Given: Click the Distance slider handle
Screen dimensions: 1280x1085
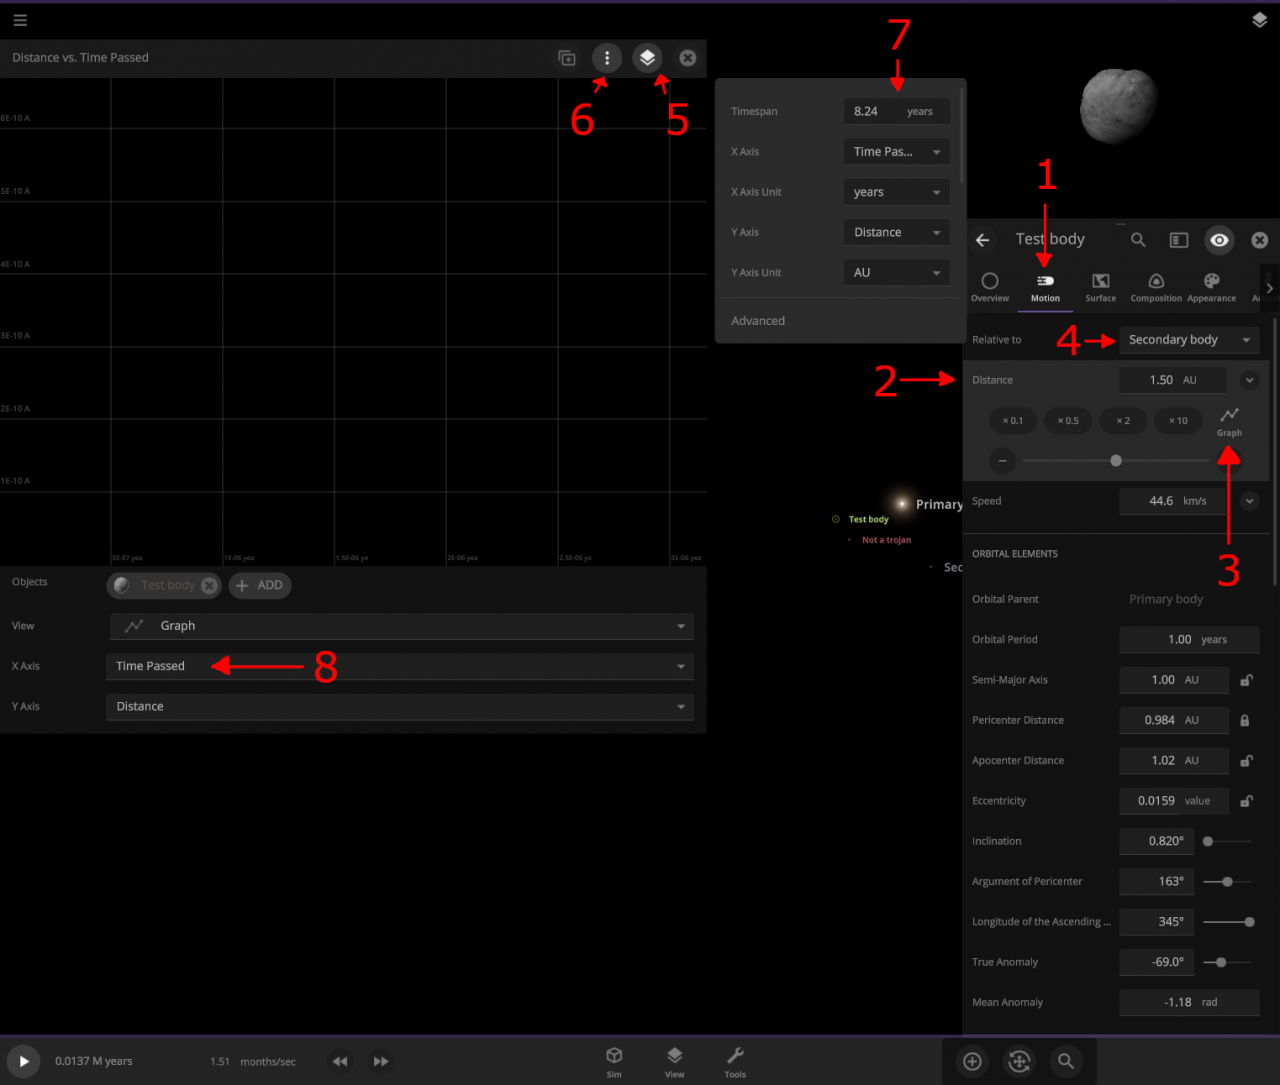Looking at the screenshot, I should click(x=1116, y=461).
